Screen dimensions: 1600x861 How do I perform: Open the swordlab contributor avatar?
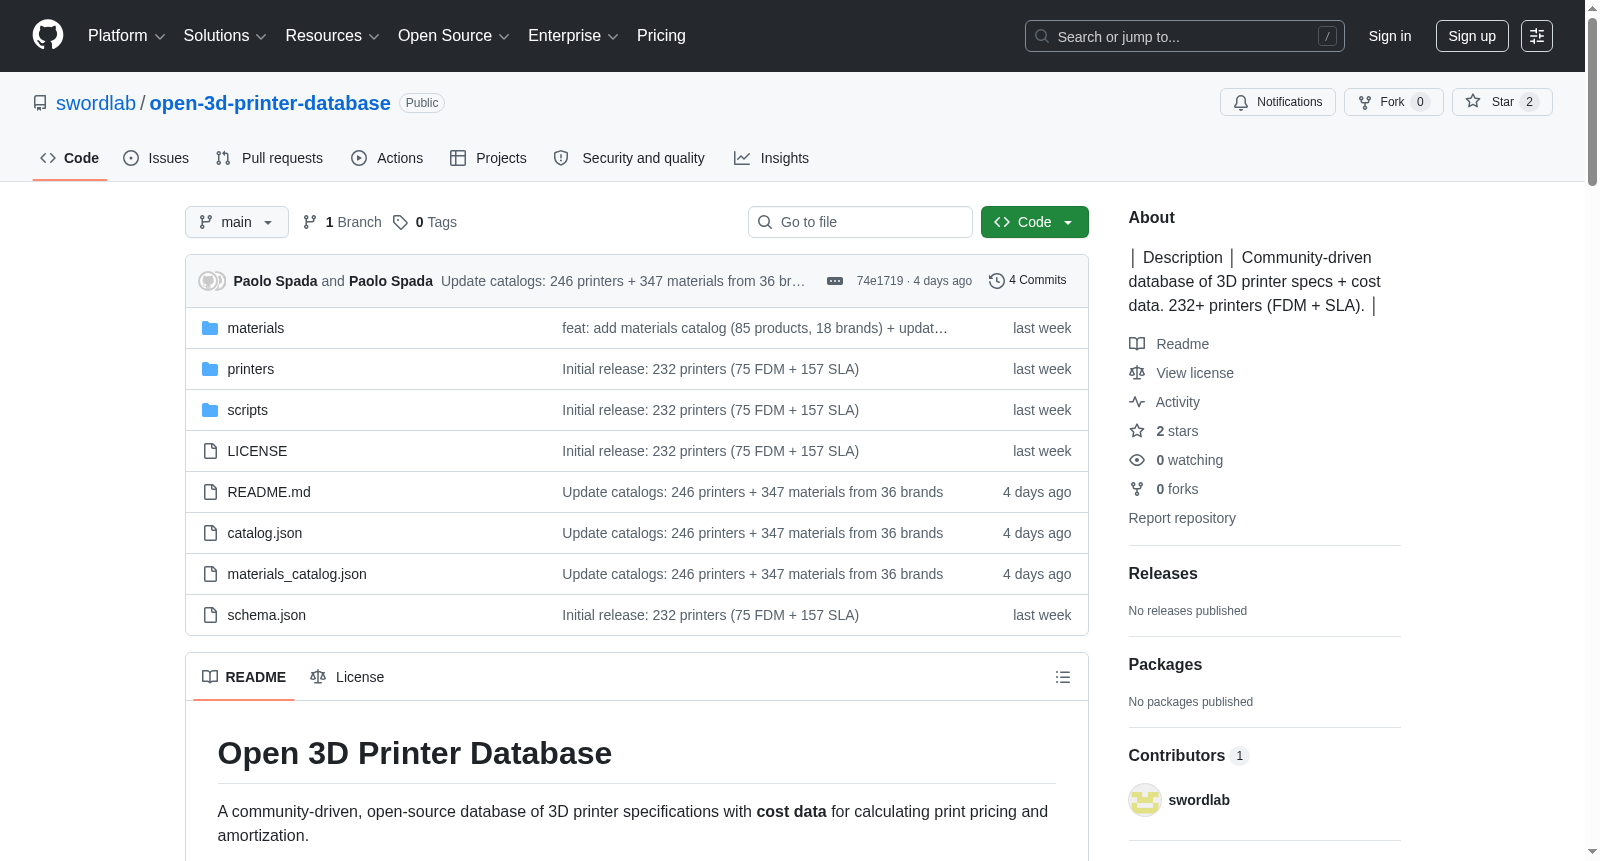click(1145, 800)
